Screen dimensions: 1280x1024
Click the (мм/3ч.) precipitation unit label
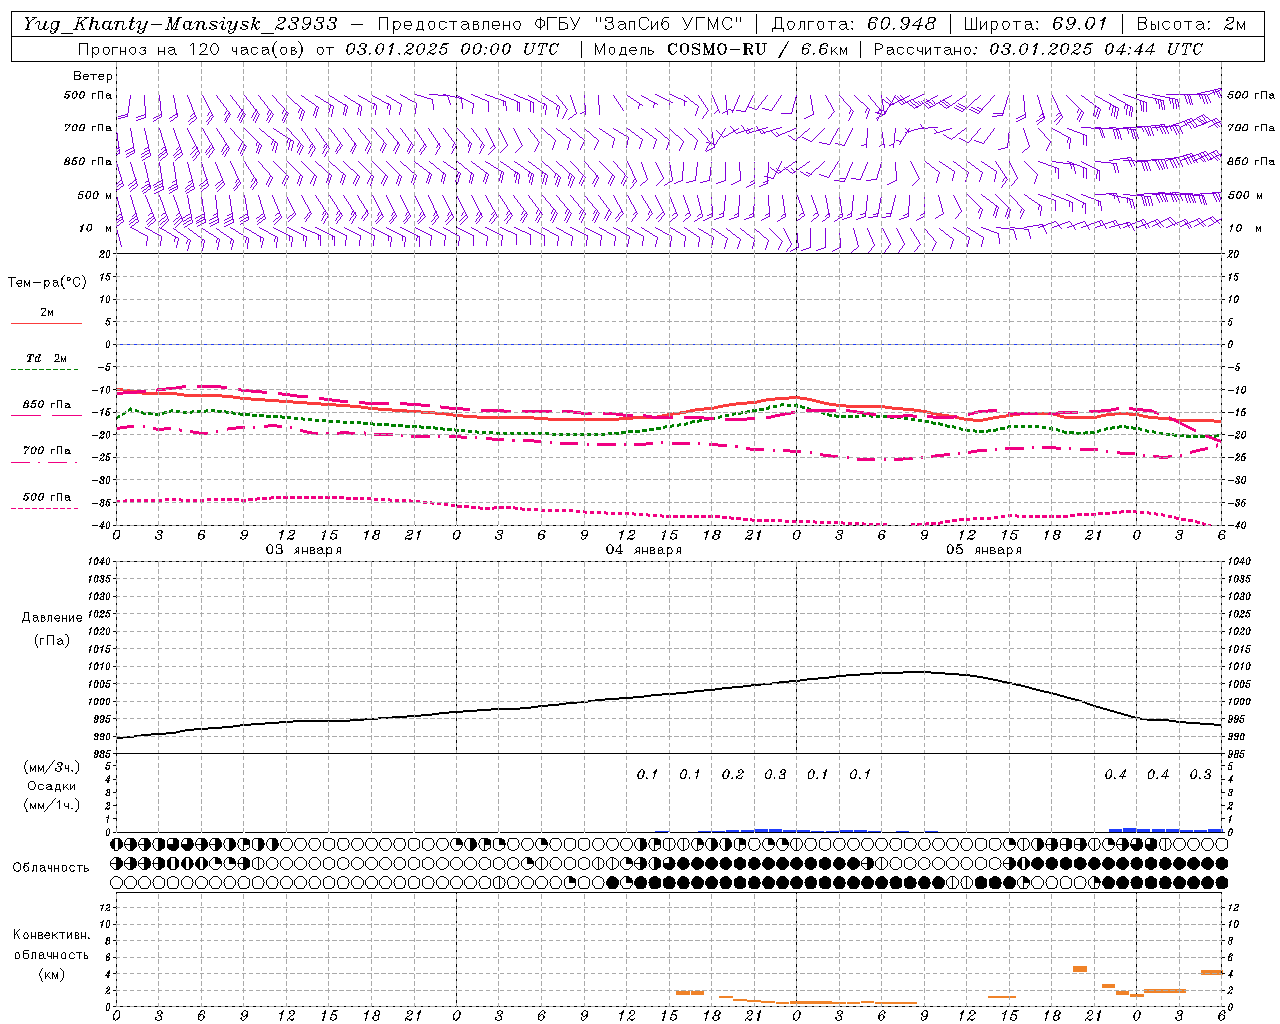52,767
